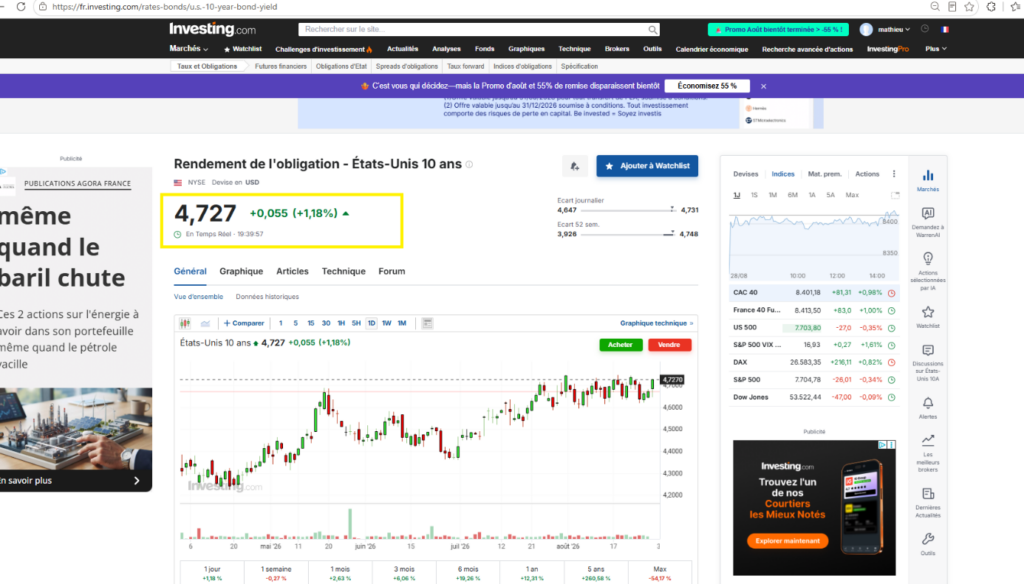Viewport: 1024px width, 584px height.
Task: Click the info icon beside the bond title
Action: click(x=469, y=165)
